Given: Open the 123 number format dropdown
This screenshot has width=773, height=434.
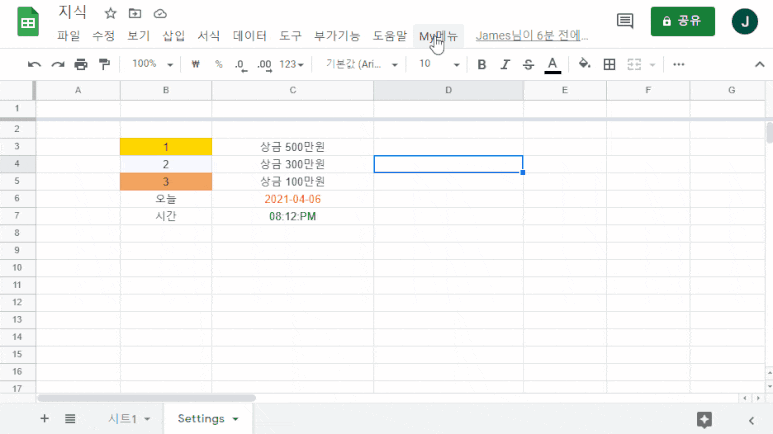Looking at the screenshot, I should 291,65.
